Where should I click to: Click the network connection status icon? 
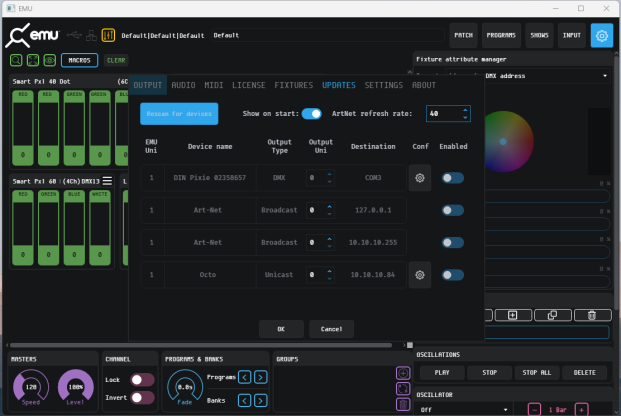(x=91, y=35)
